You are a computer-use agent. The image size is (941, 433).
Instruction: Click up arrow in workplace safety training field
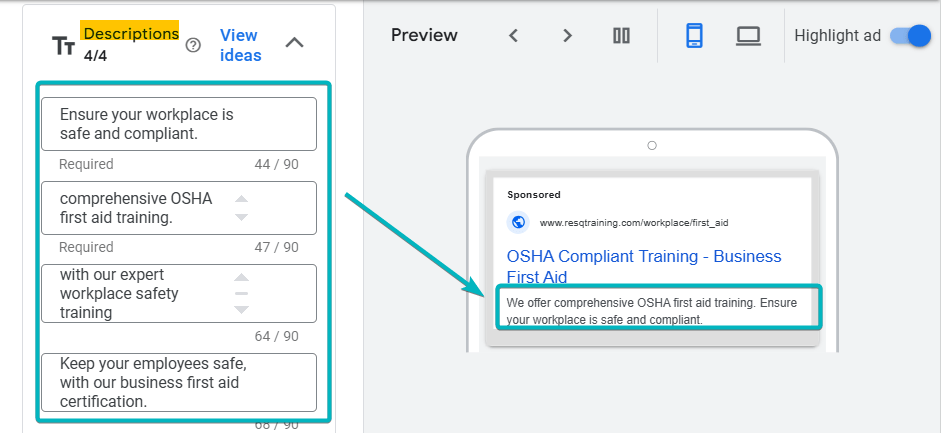tap(241, 277)
